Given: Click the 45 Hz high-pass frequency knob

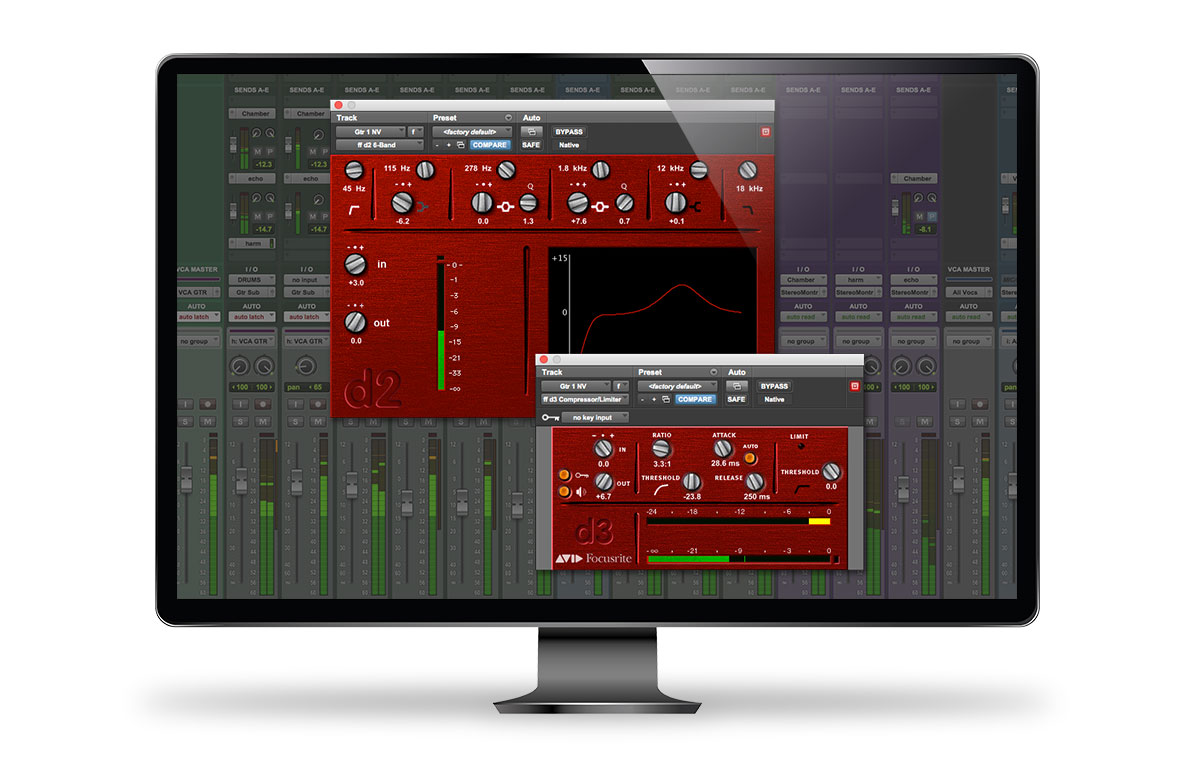Looking at the screenshot, I should pos(354,170).
